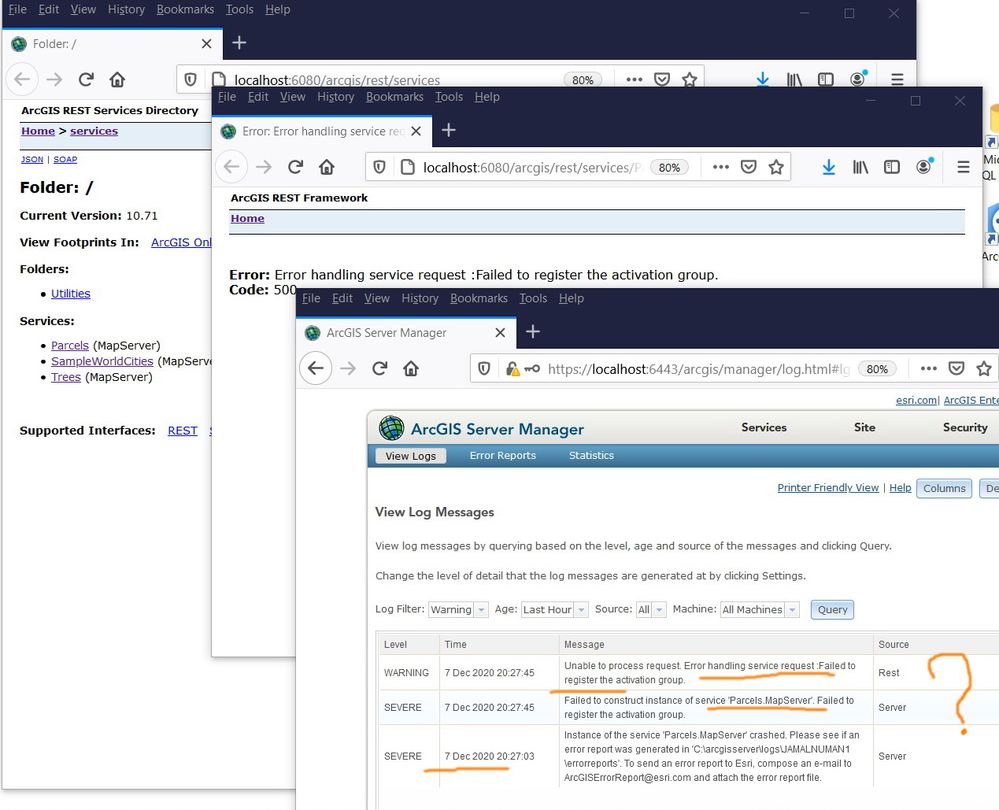The height and width of the screenshot is (810, 999).
Task: Bookmark star in Error window
Action: pyautogui.click(x=776, y=167)
